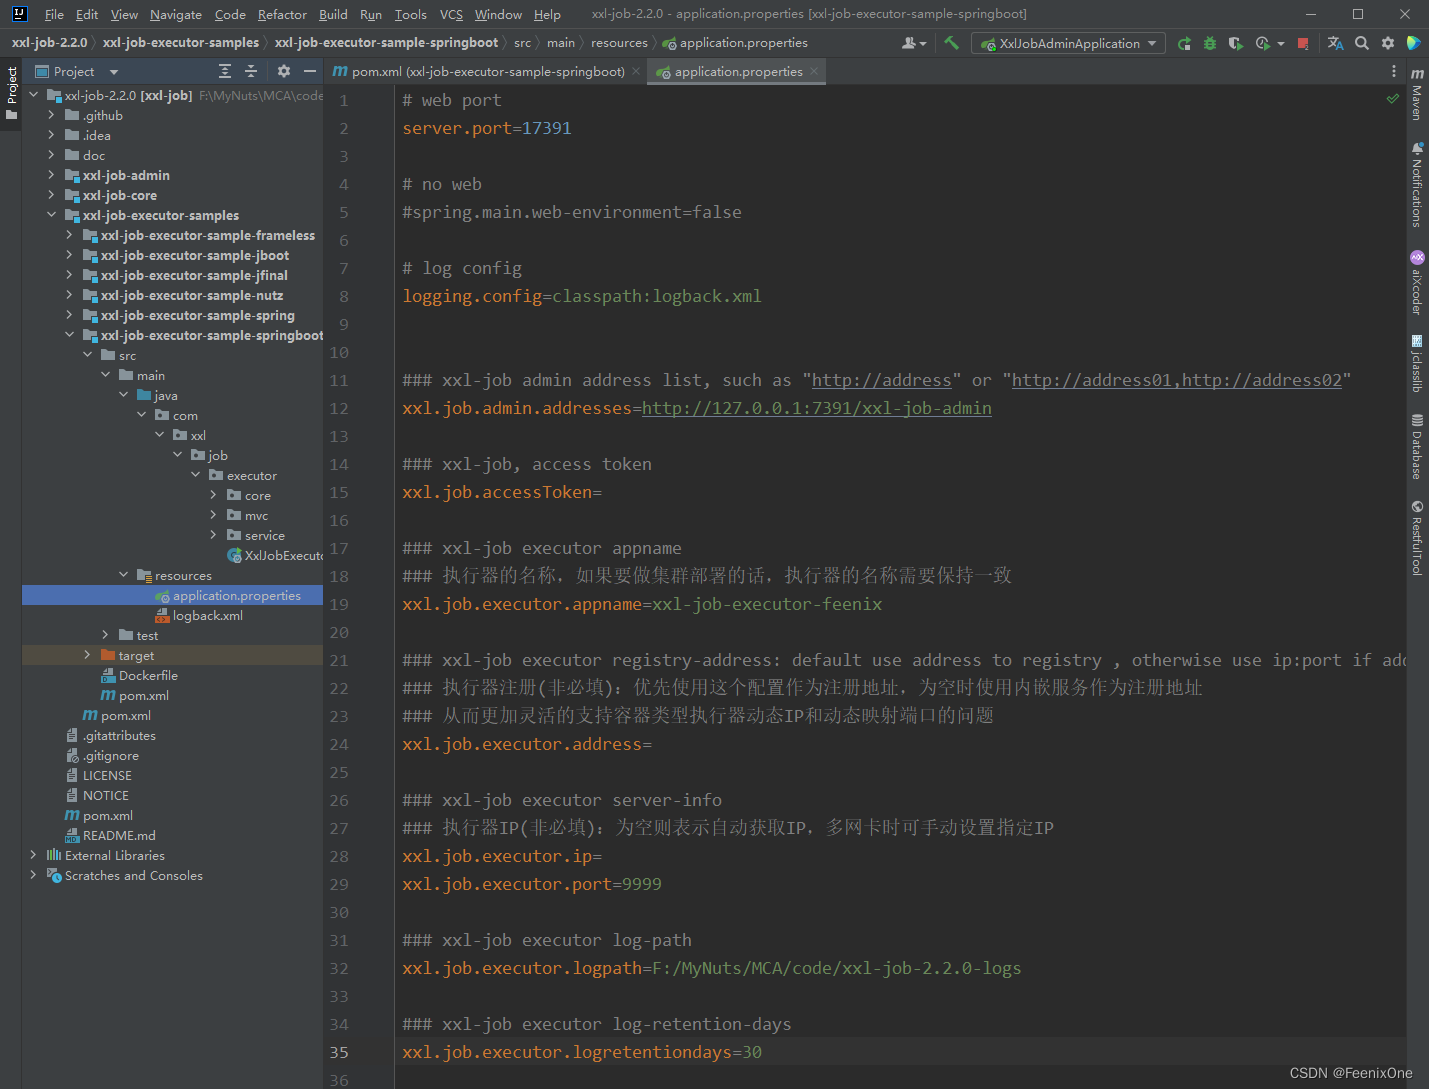Click gutter line number 19
This screenshot has height=1089, width=1429.
[x=339, y=604]
